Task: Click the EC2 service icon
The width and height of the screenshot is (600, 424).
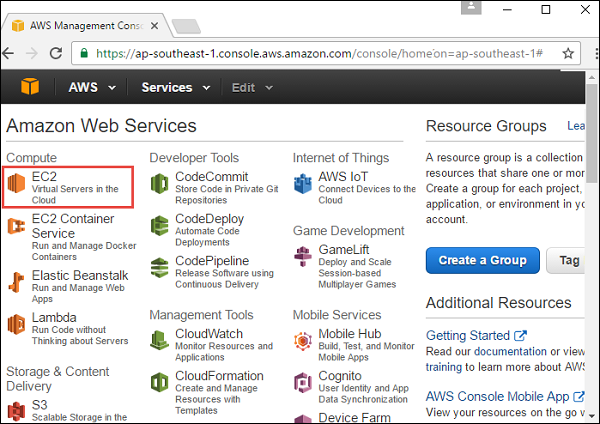Action: coord(17,185)
